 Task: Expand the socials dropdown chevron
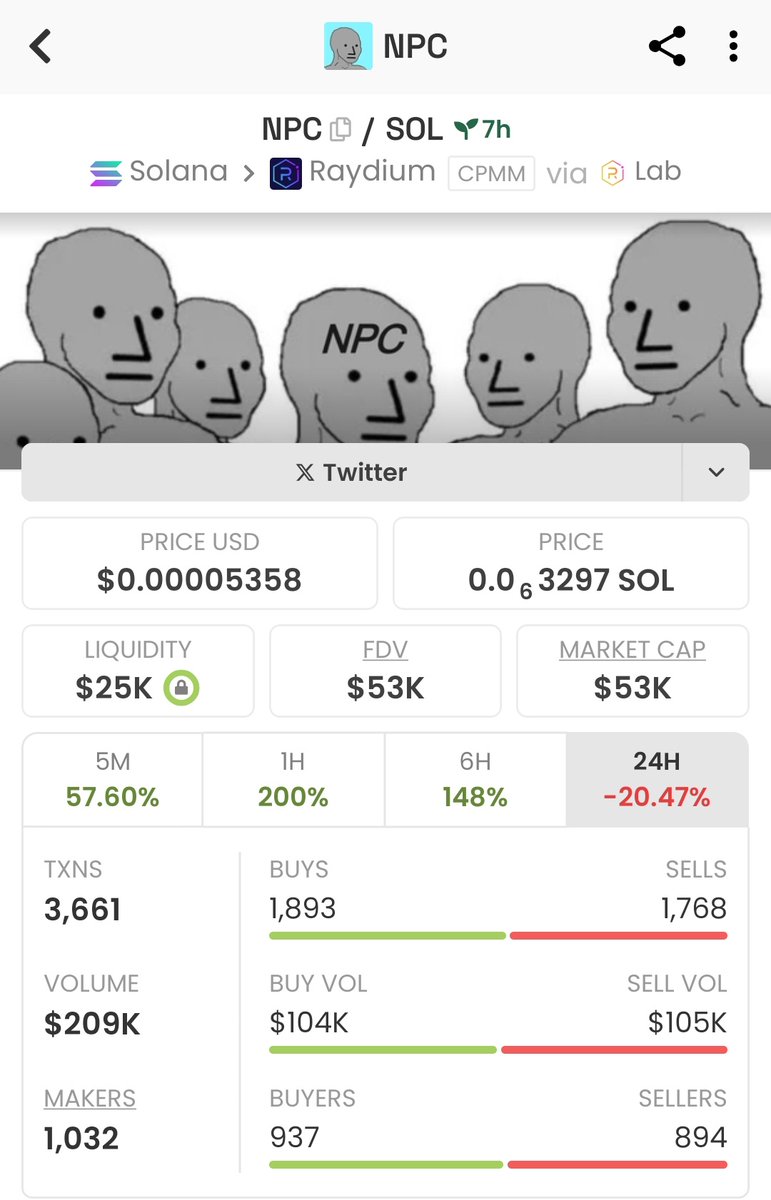click(716, 472)
